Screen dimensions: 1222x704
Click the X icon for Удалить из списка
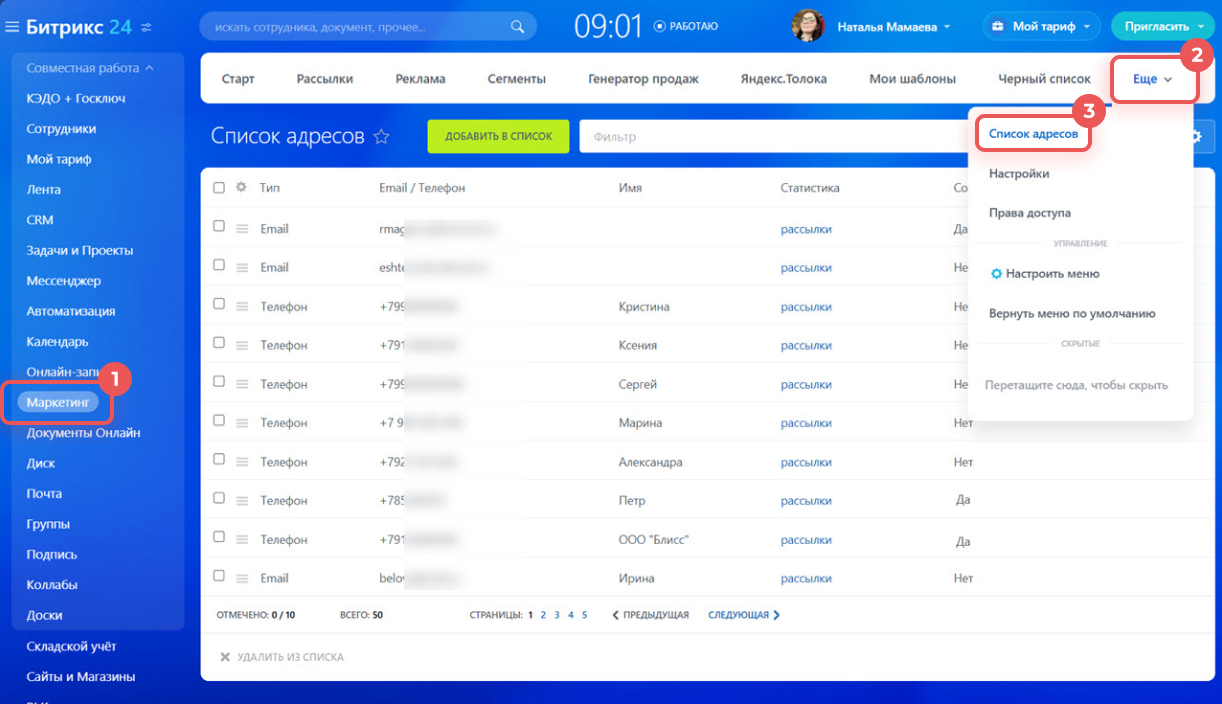click(225, 657)
